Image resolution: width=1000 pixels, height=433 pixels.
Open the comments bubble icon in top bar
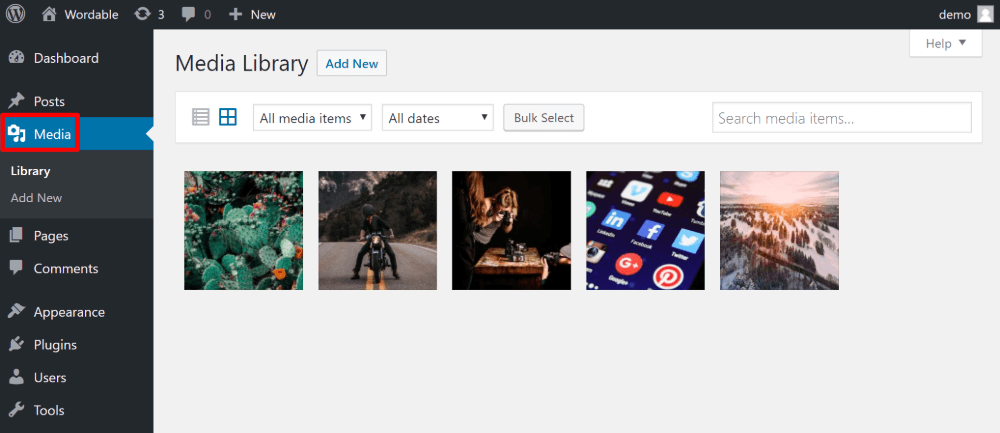(x=189, y=14)
